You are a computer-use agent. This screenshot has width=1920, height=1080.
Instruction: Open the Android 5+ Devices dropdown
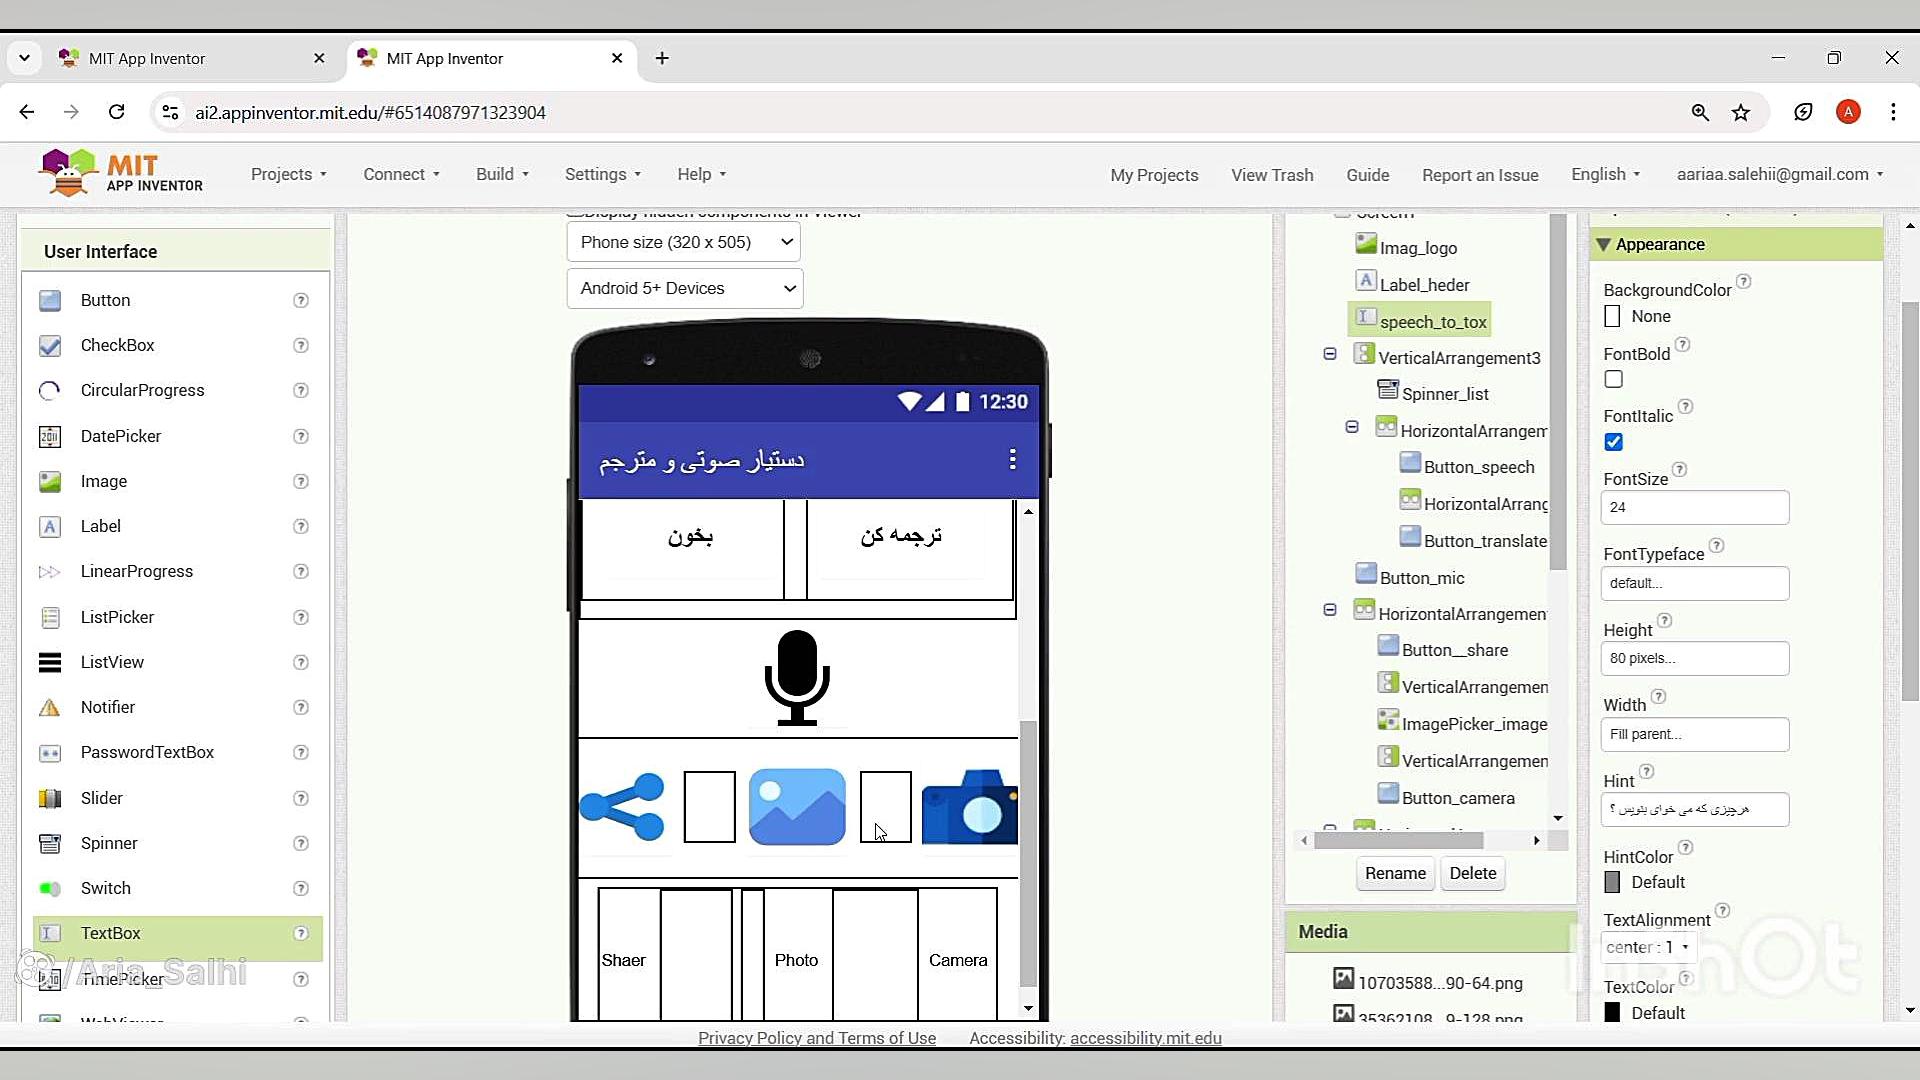pos(684,288)
